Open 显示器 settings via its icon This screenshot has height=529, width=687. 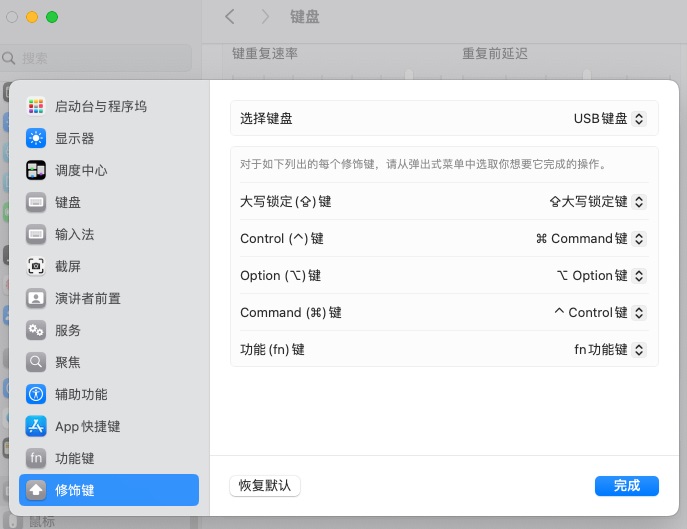[x=36, y=138]
